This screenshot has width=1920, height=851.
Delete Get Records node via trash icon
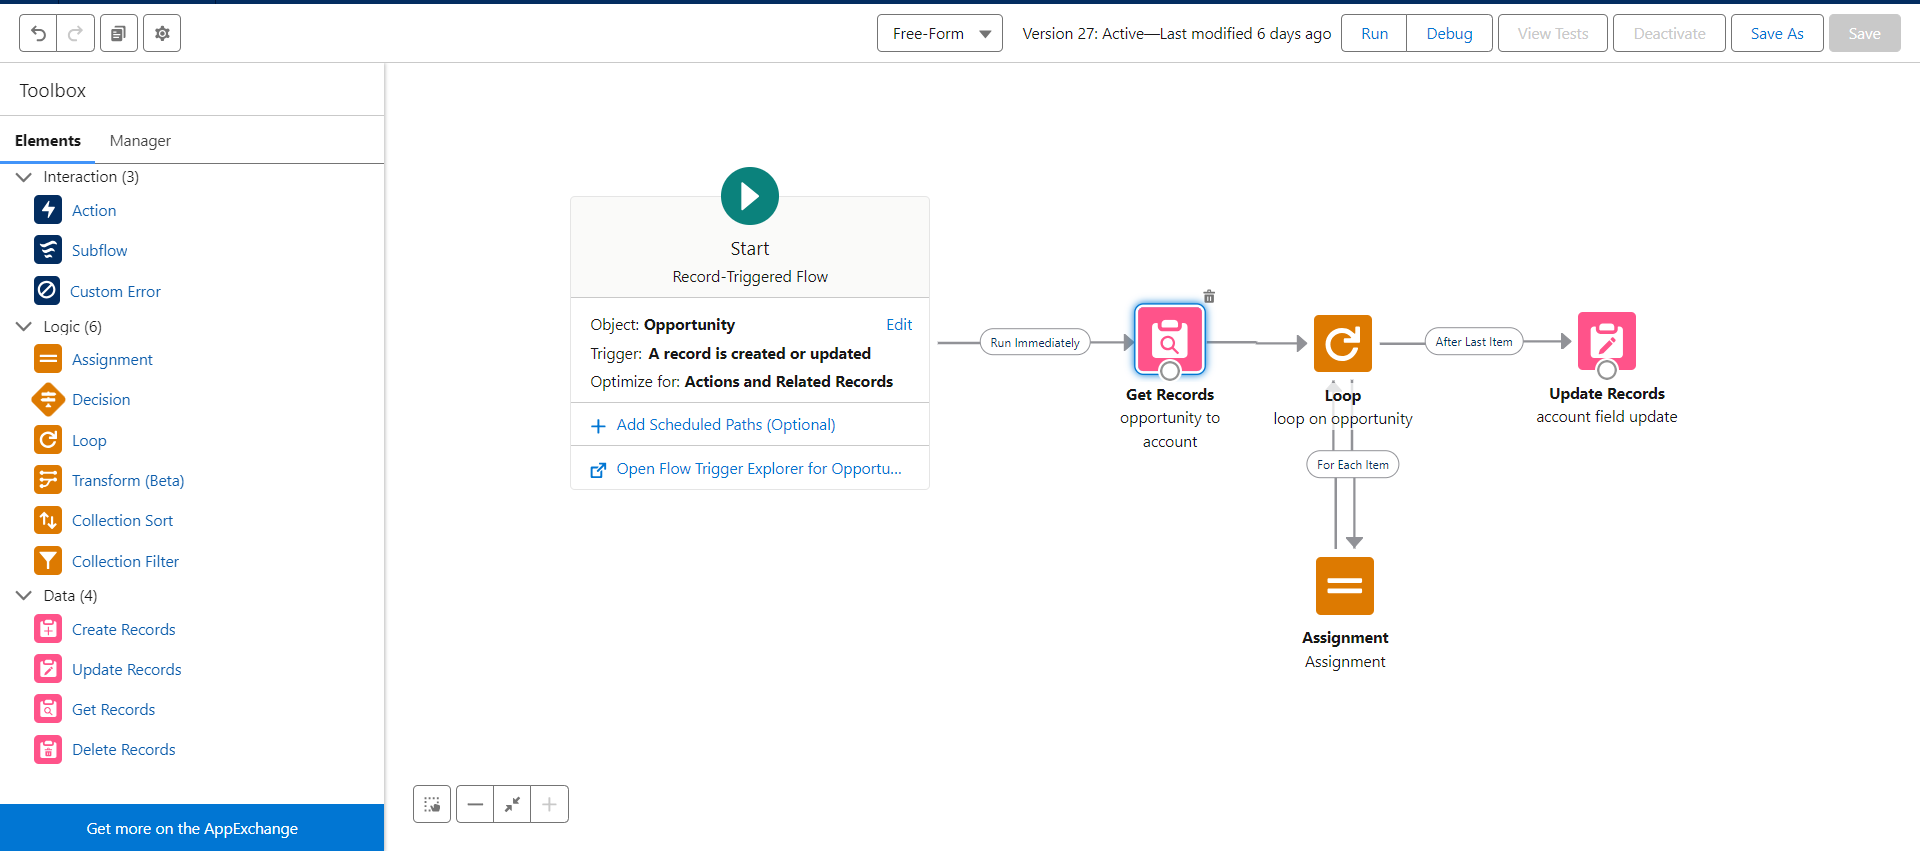tap(1209, 297)
